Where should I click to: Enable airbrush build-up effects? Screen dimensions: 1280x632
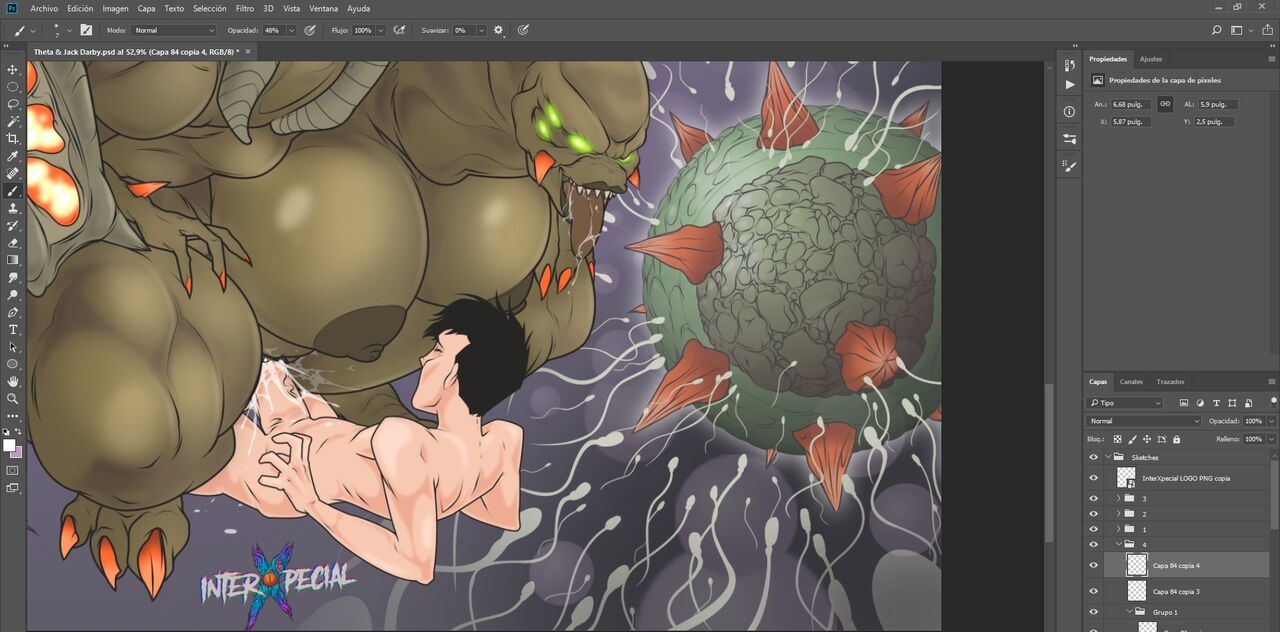[x=400, y=30]
